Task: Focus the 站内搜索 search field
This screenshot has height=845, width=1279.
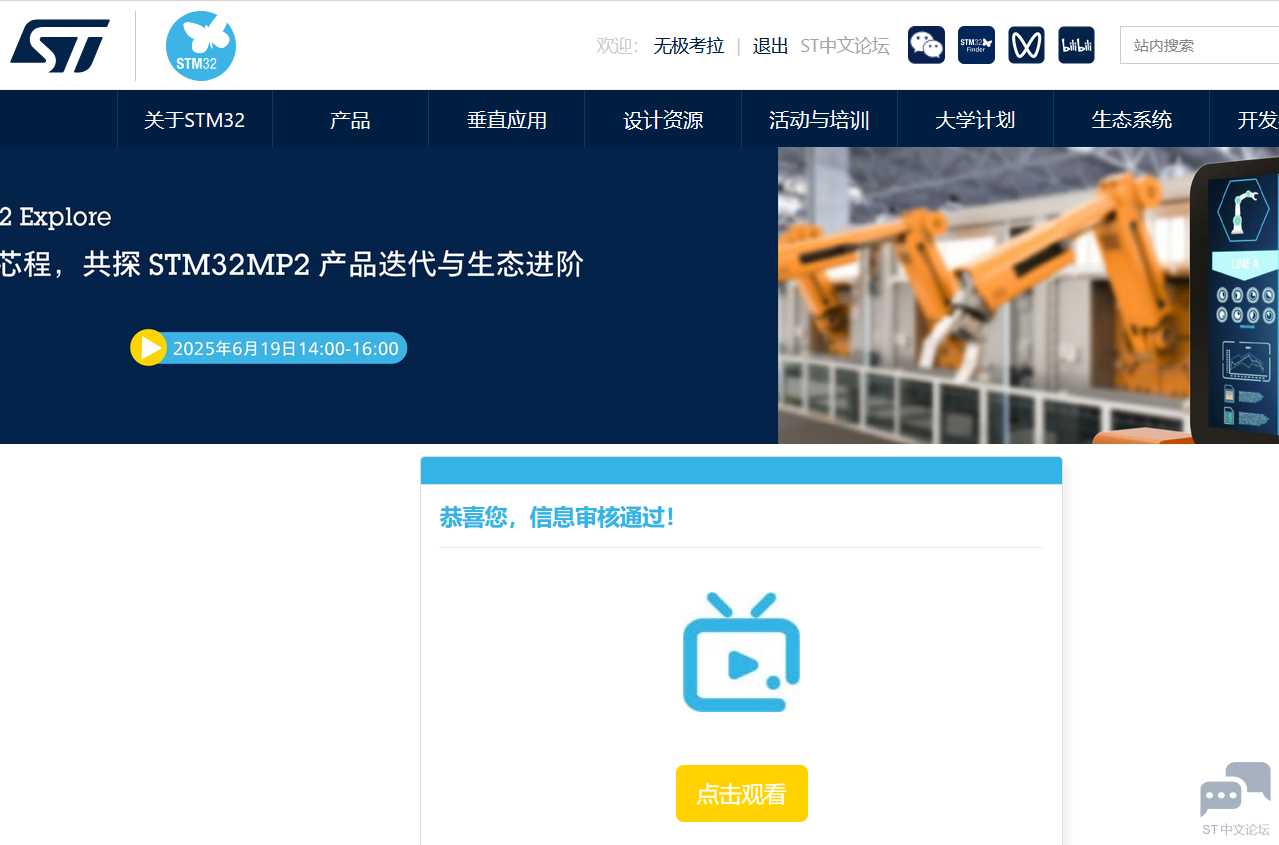Action: coord(1199,45)
